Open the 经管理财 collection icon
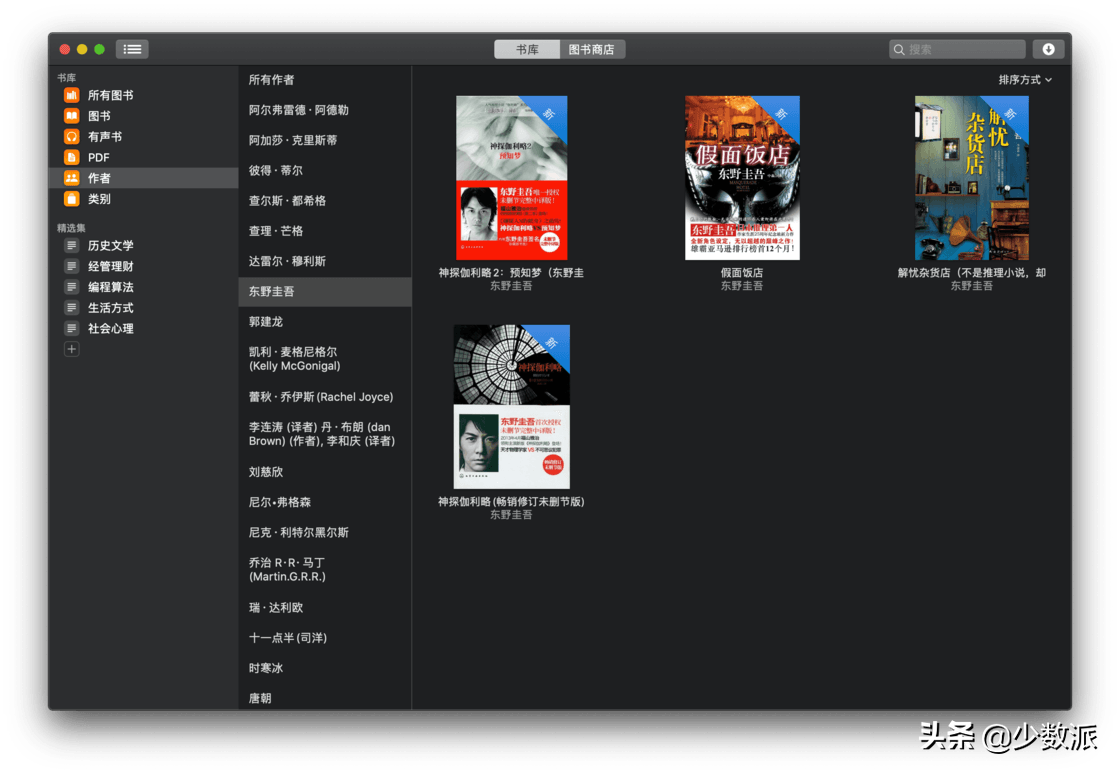 click(71, 266)
